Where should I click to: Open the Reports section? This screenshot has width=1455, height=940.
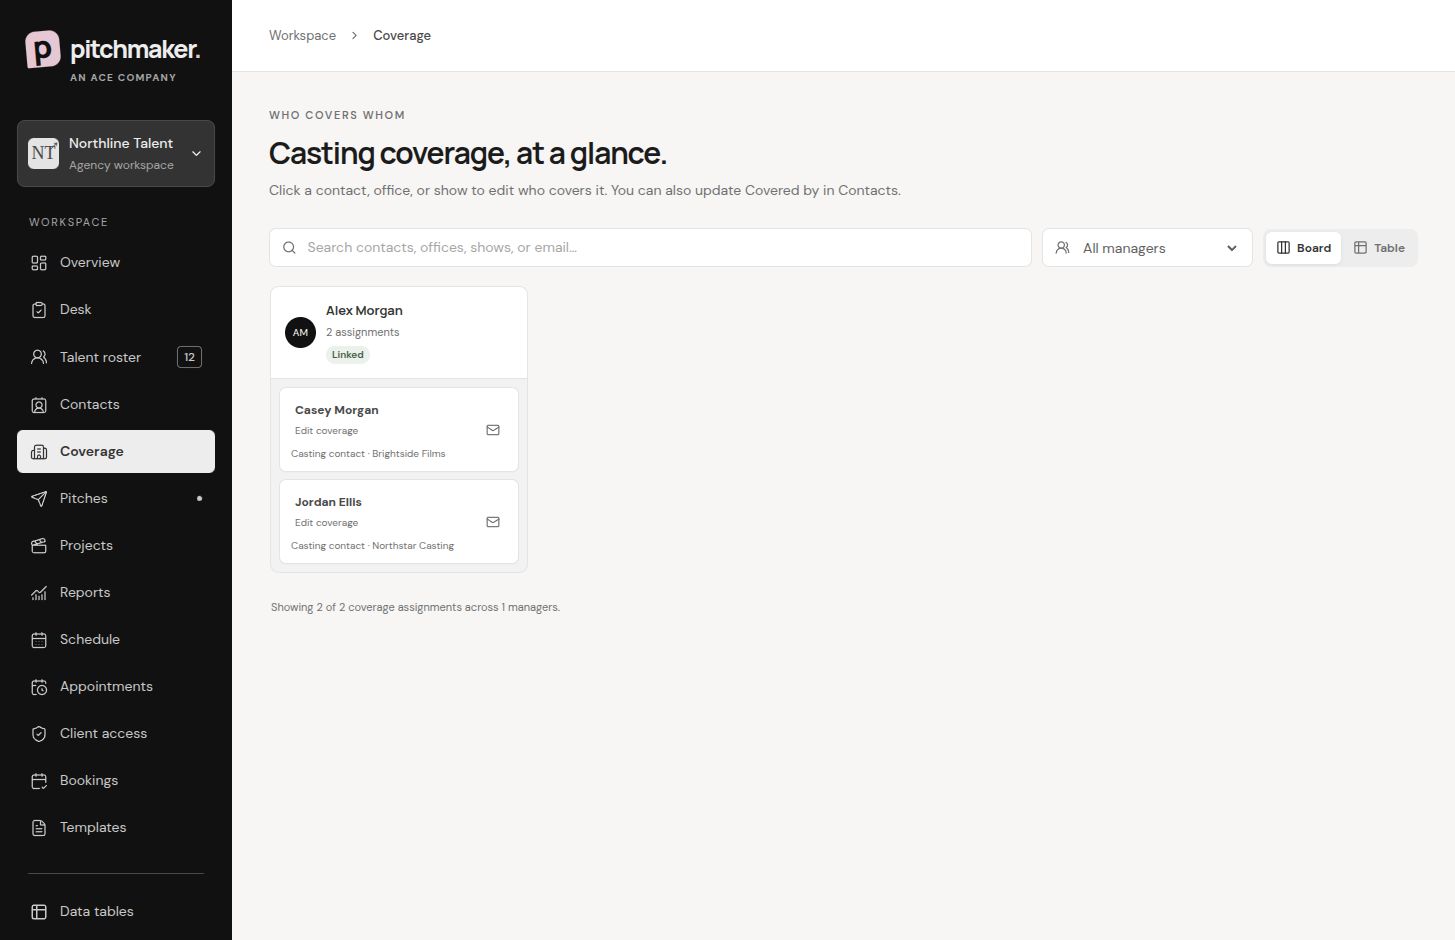(x=116, y=592)
